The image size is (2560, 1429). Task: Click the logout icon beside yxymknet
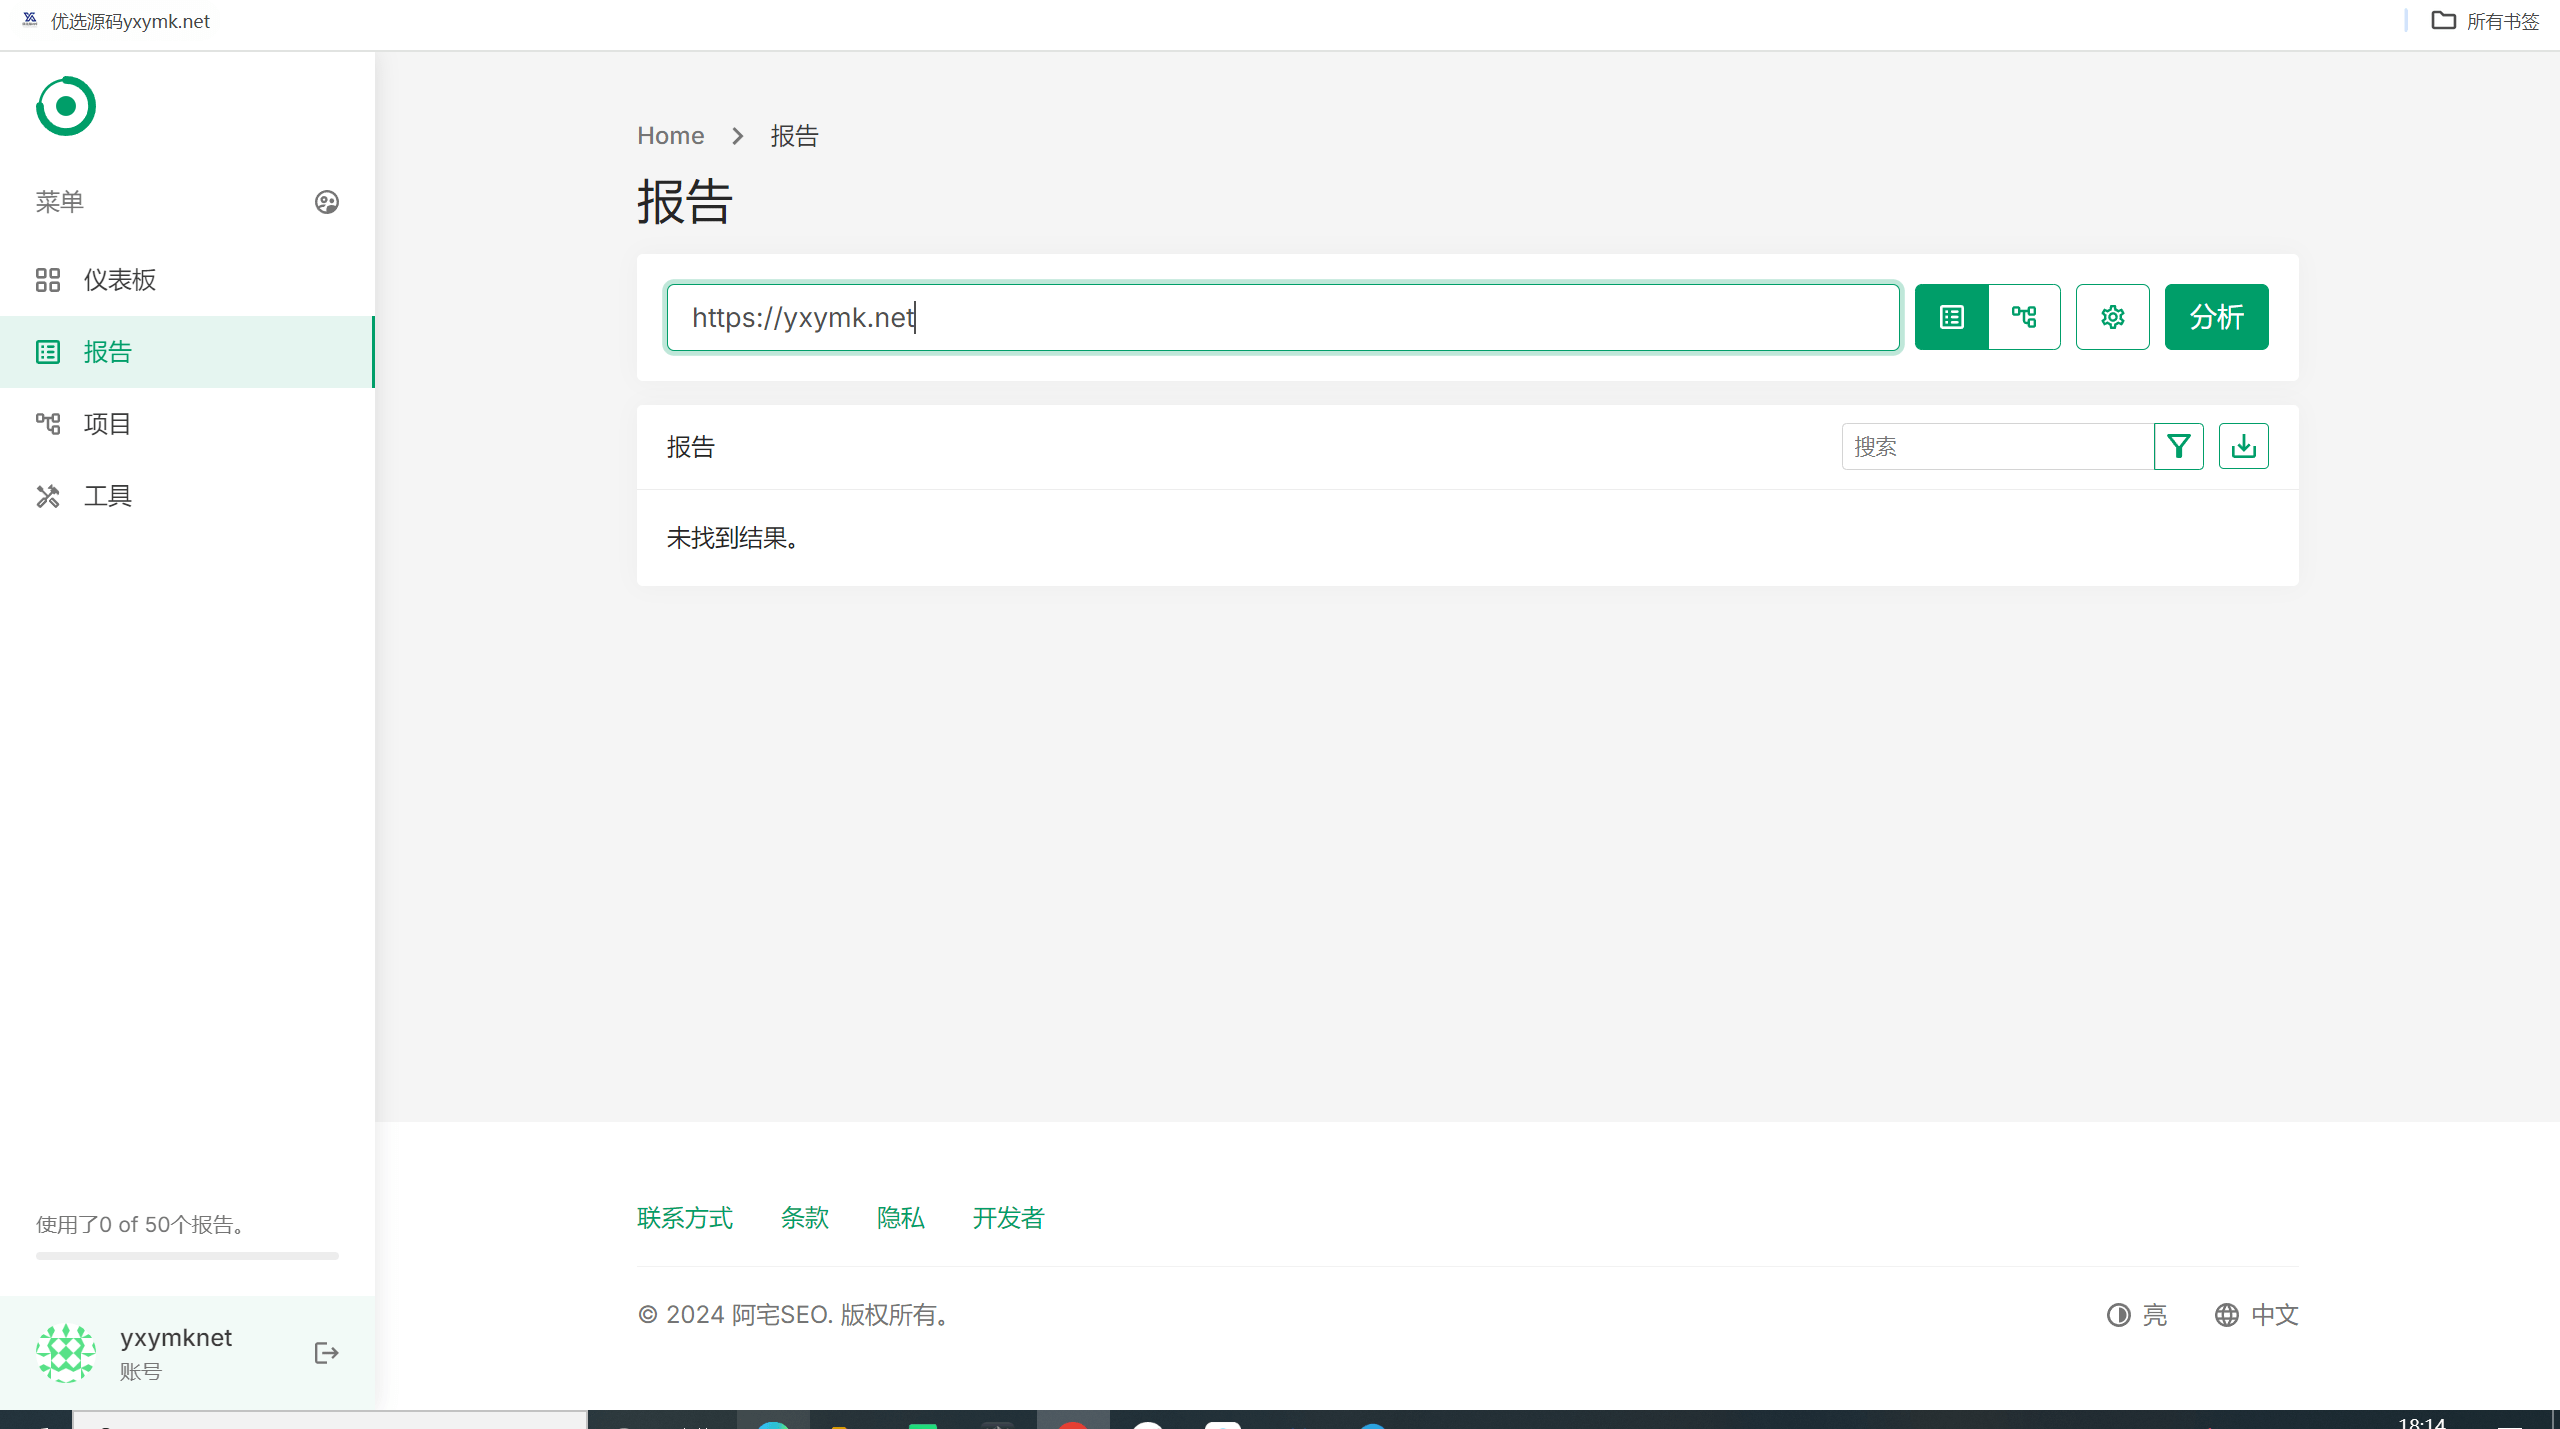pyautogui.click(x=327, y=1353)
